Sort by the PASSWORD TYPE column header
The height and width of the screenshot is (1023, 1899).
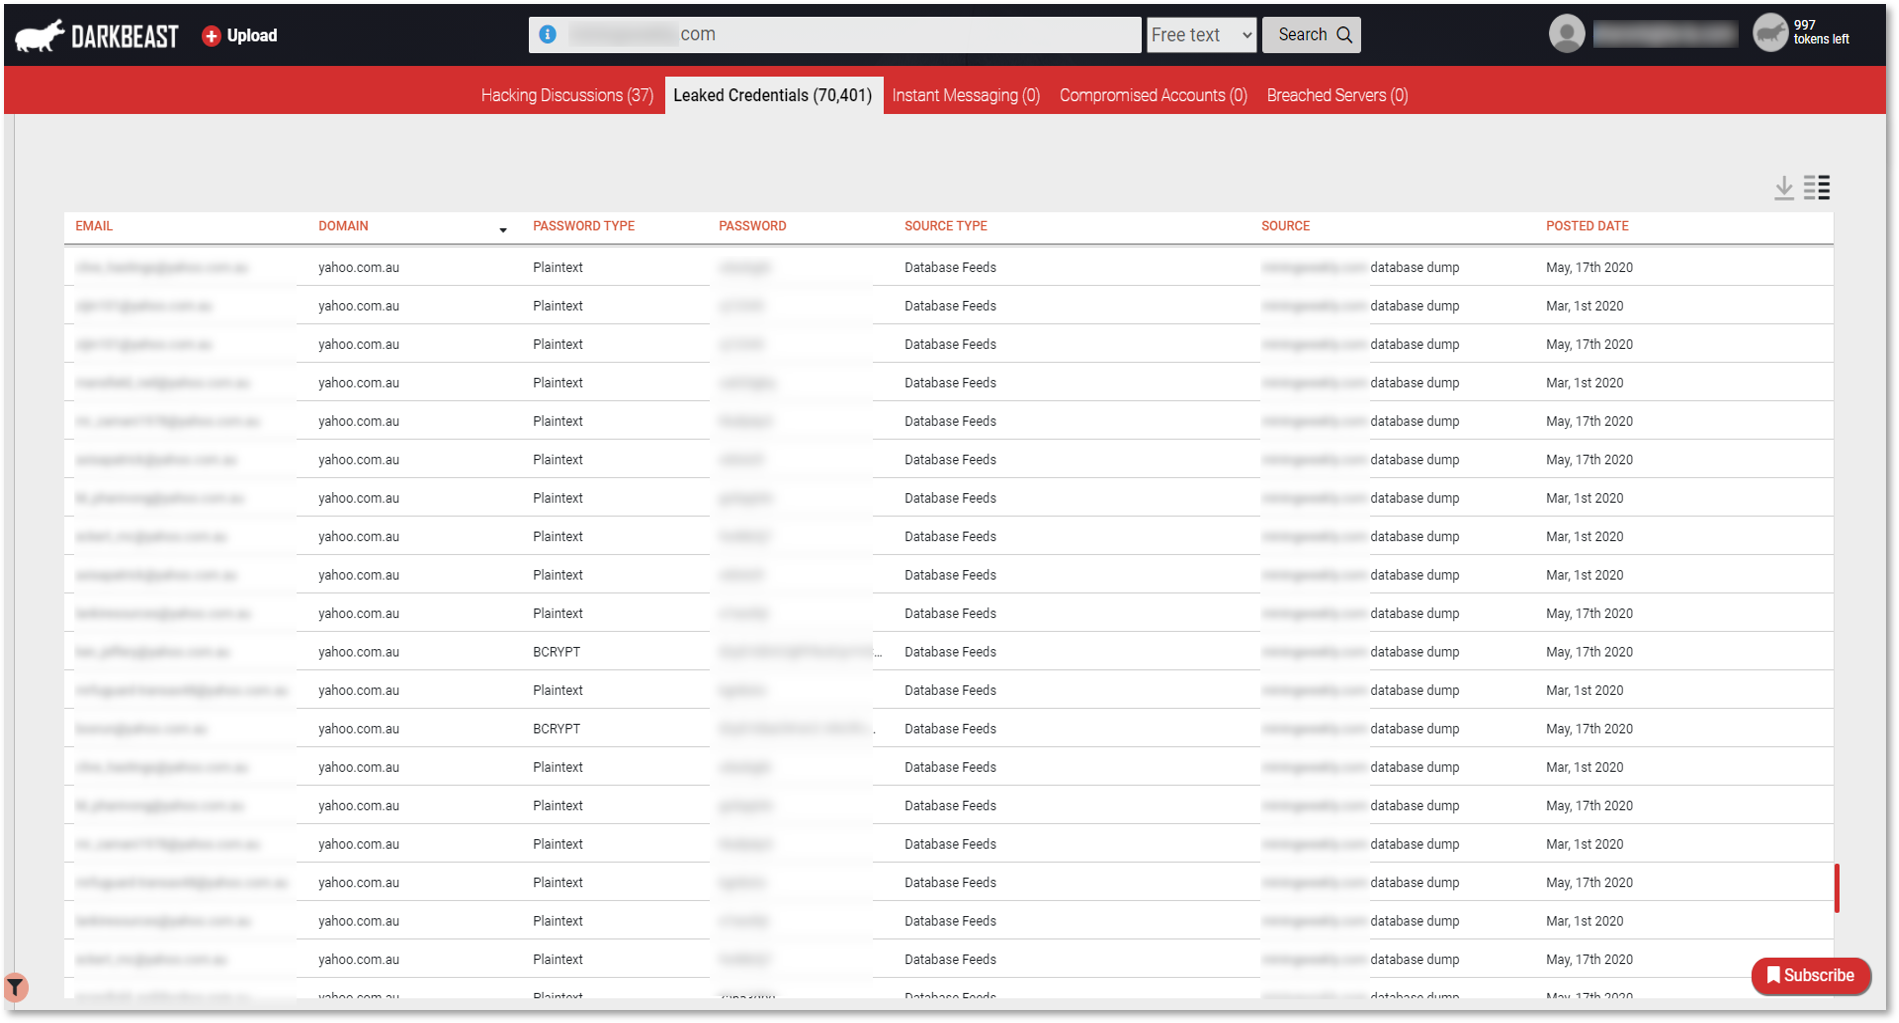(583, 226)
